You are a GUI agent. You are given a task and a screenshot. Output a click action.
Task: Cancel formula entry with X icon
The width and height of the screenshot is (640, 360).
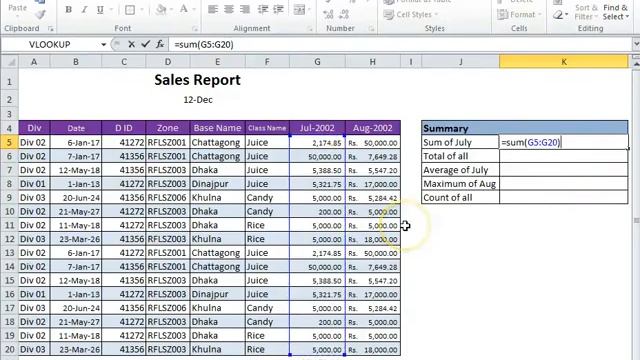tap(131, 44)
